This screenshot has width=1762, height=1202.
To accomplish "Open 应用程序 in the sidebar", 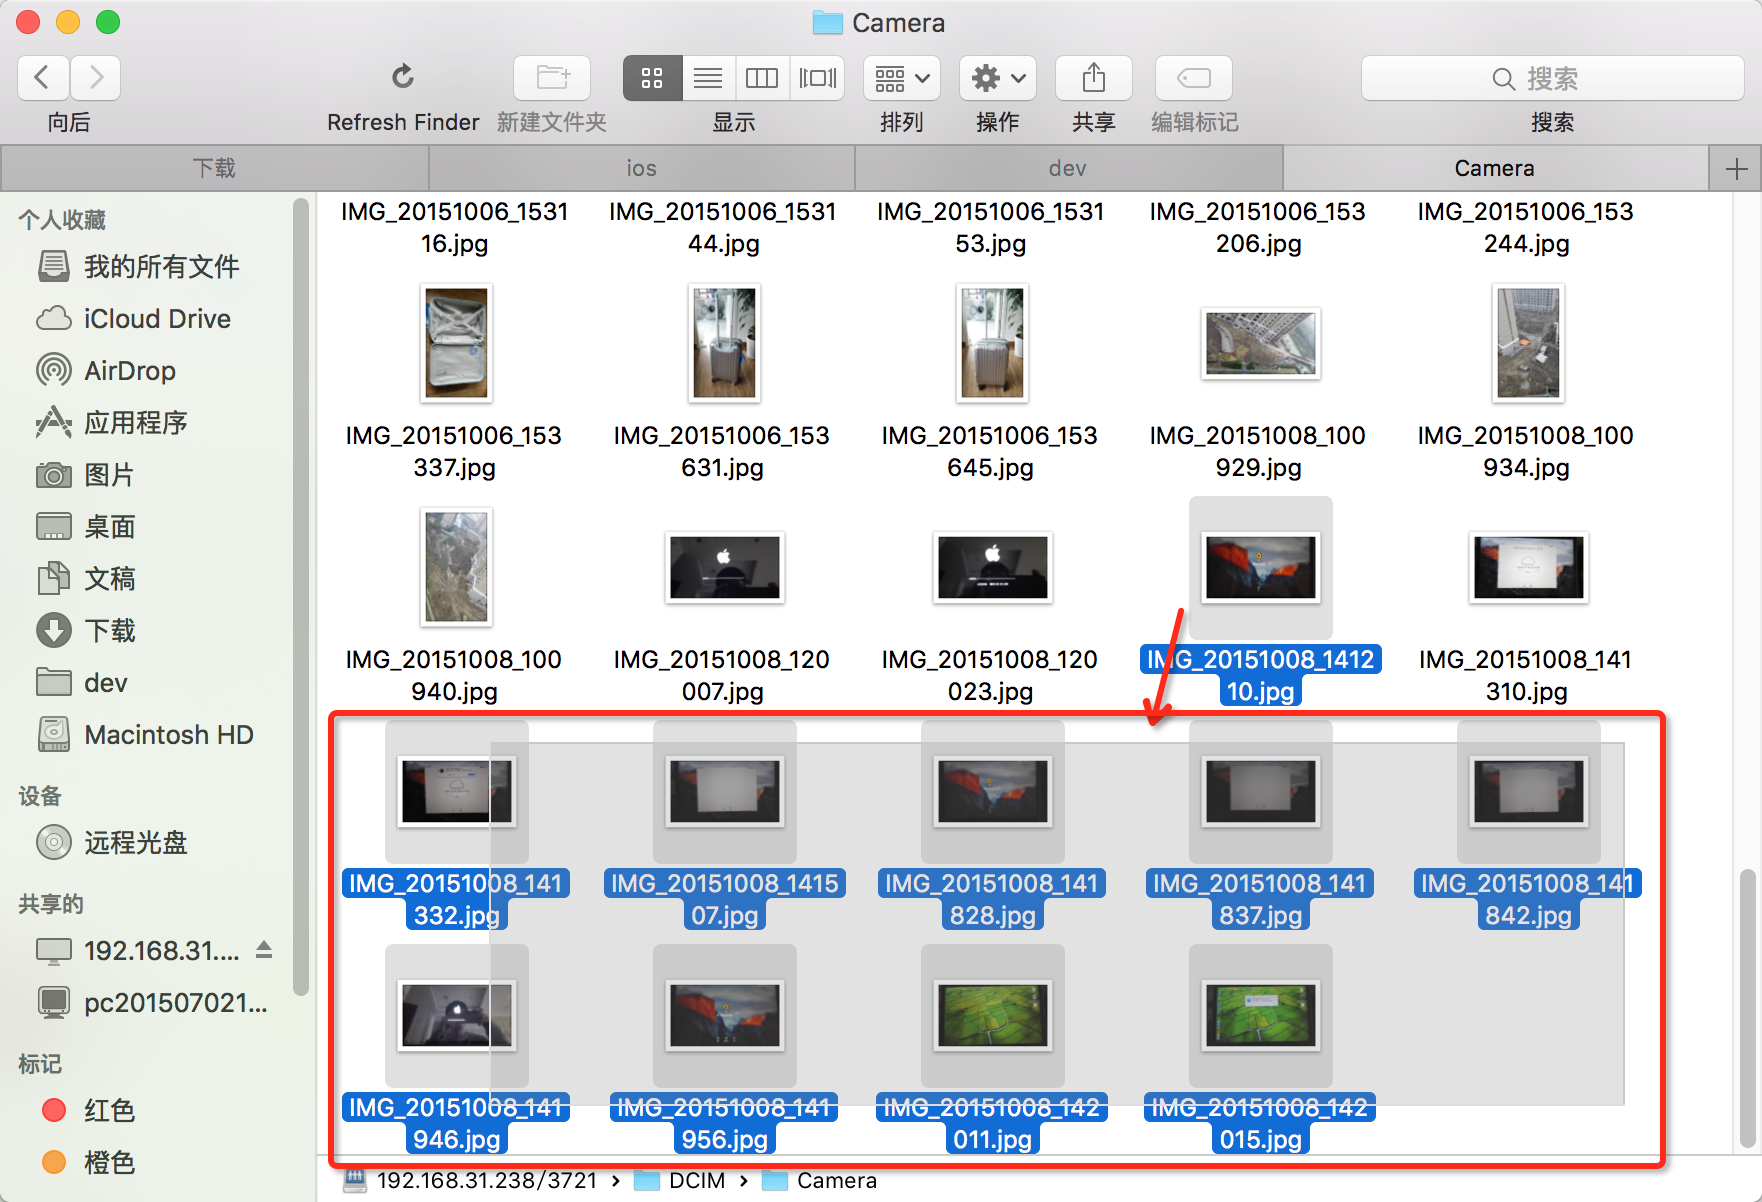I will coord(112,423).
